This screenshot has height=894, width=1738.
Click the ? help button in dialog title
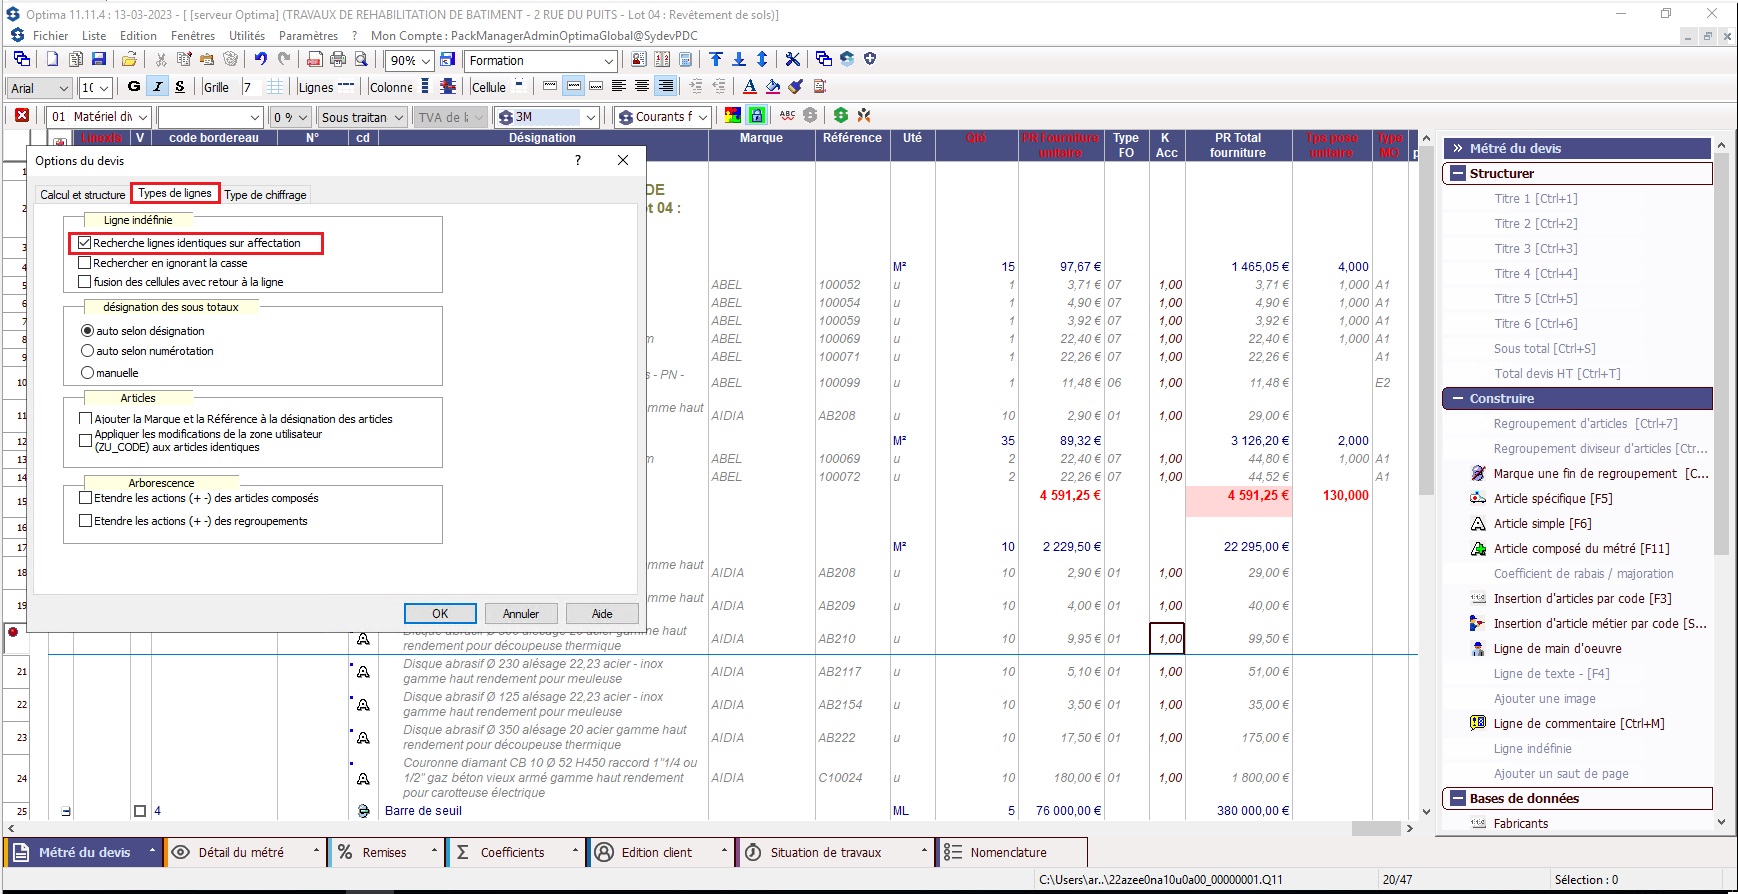(577, 160)
